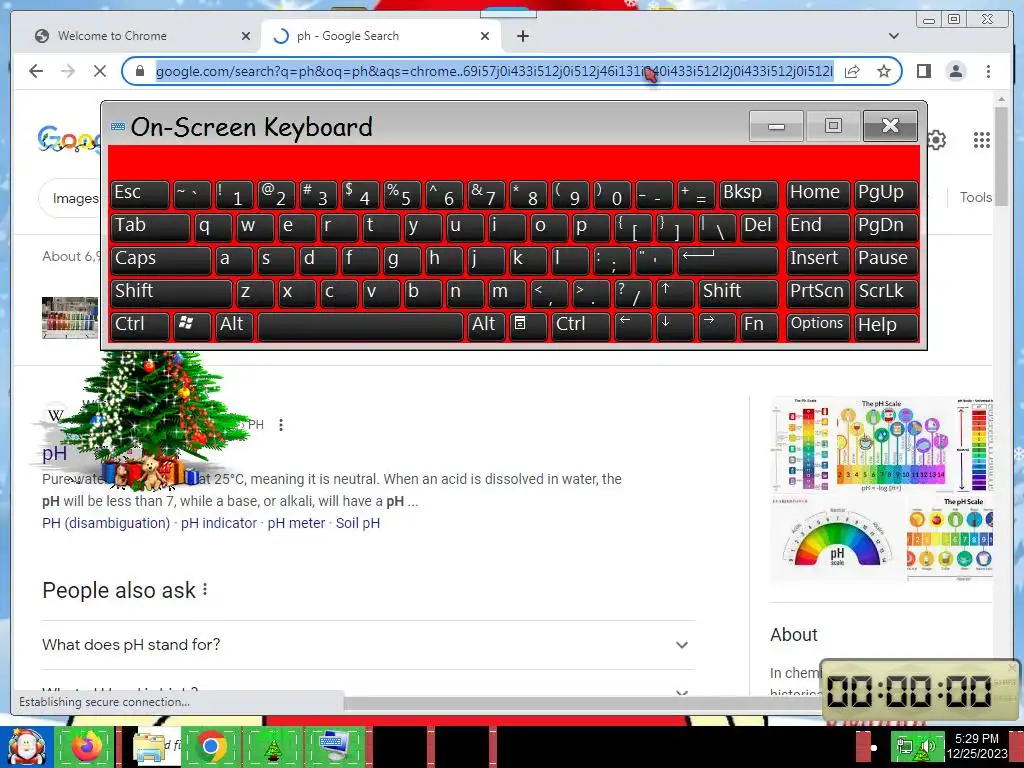Click Windows logo key on On-Screen Keyboard
Screen dimensions: 1024x768
(193, 325)
